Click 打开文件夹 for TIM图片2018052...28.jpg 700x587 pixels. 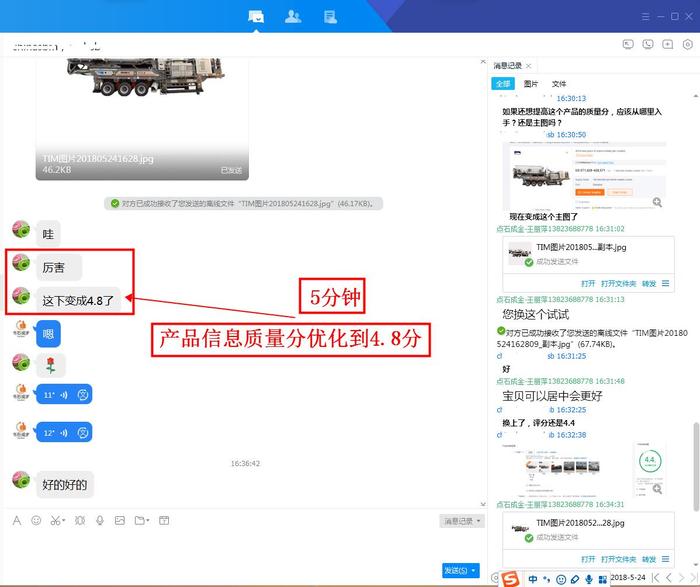click(618, 559)
